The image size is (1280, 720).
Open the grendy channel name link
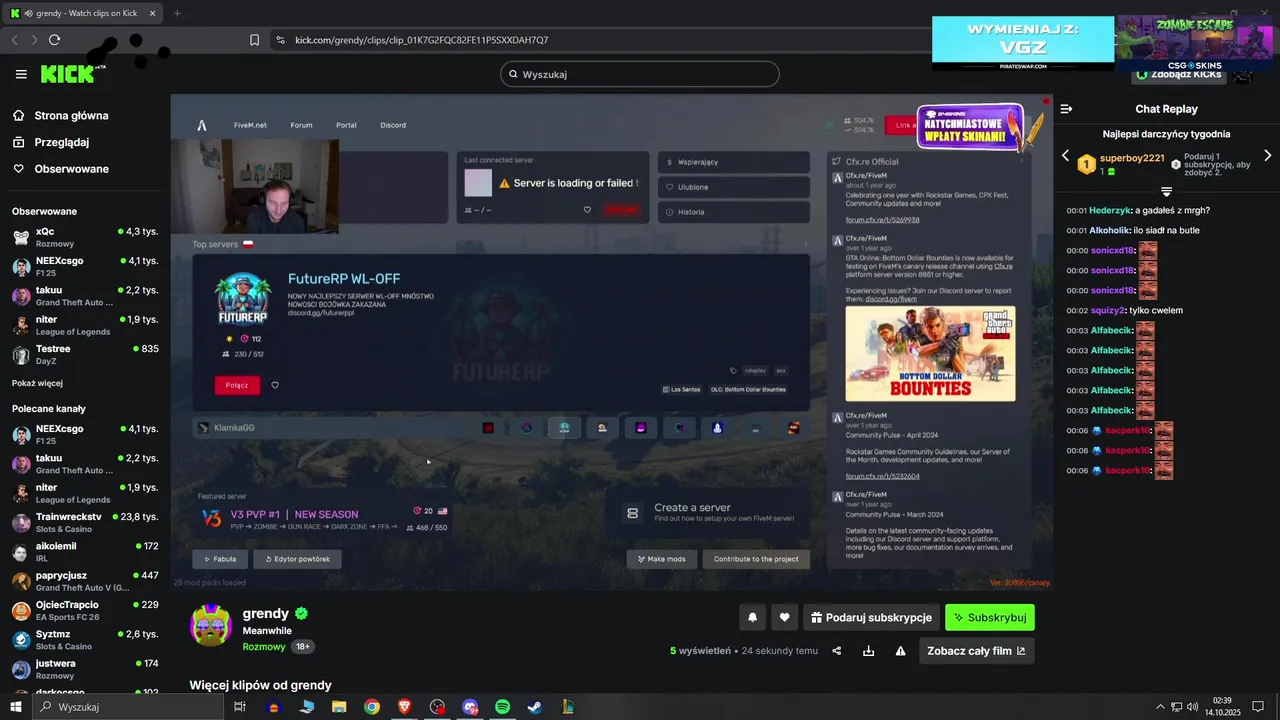266,614
